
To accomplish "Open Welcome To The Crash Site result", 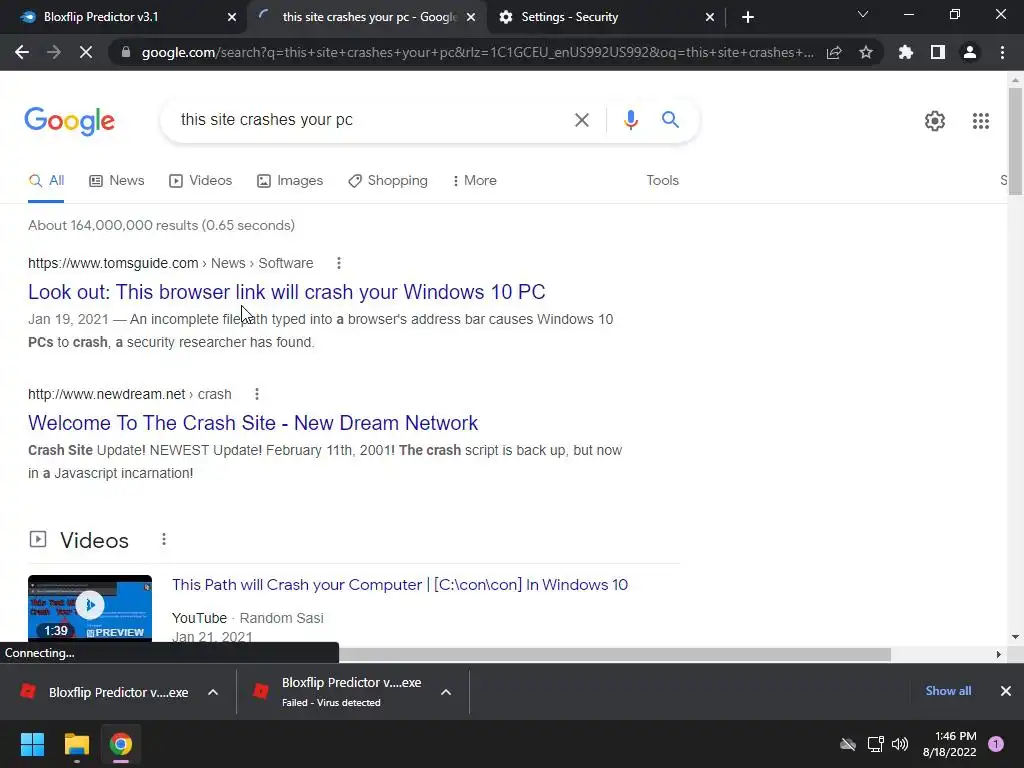I will point(253,423).
